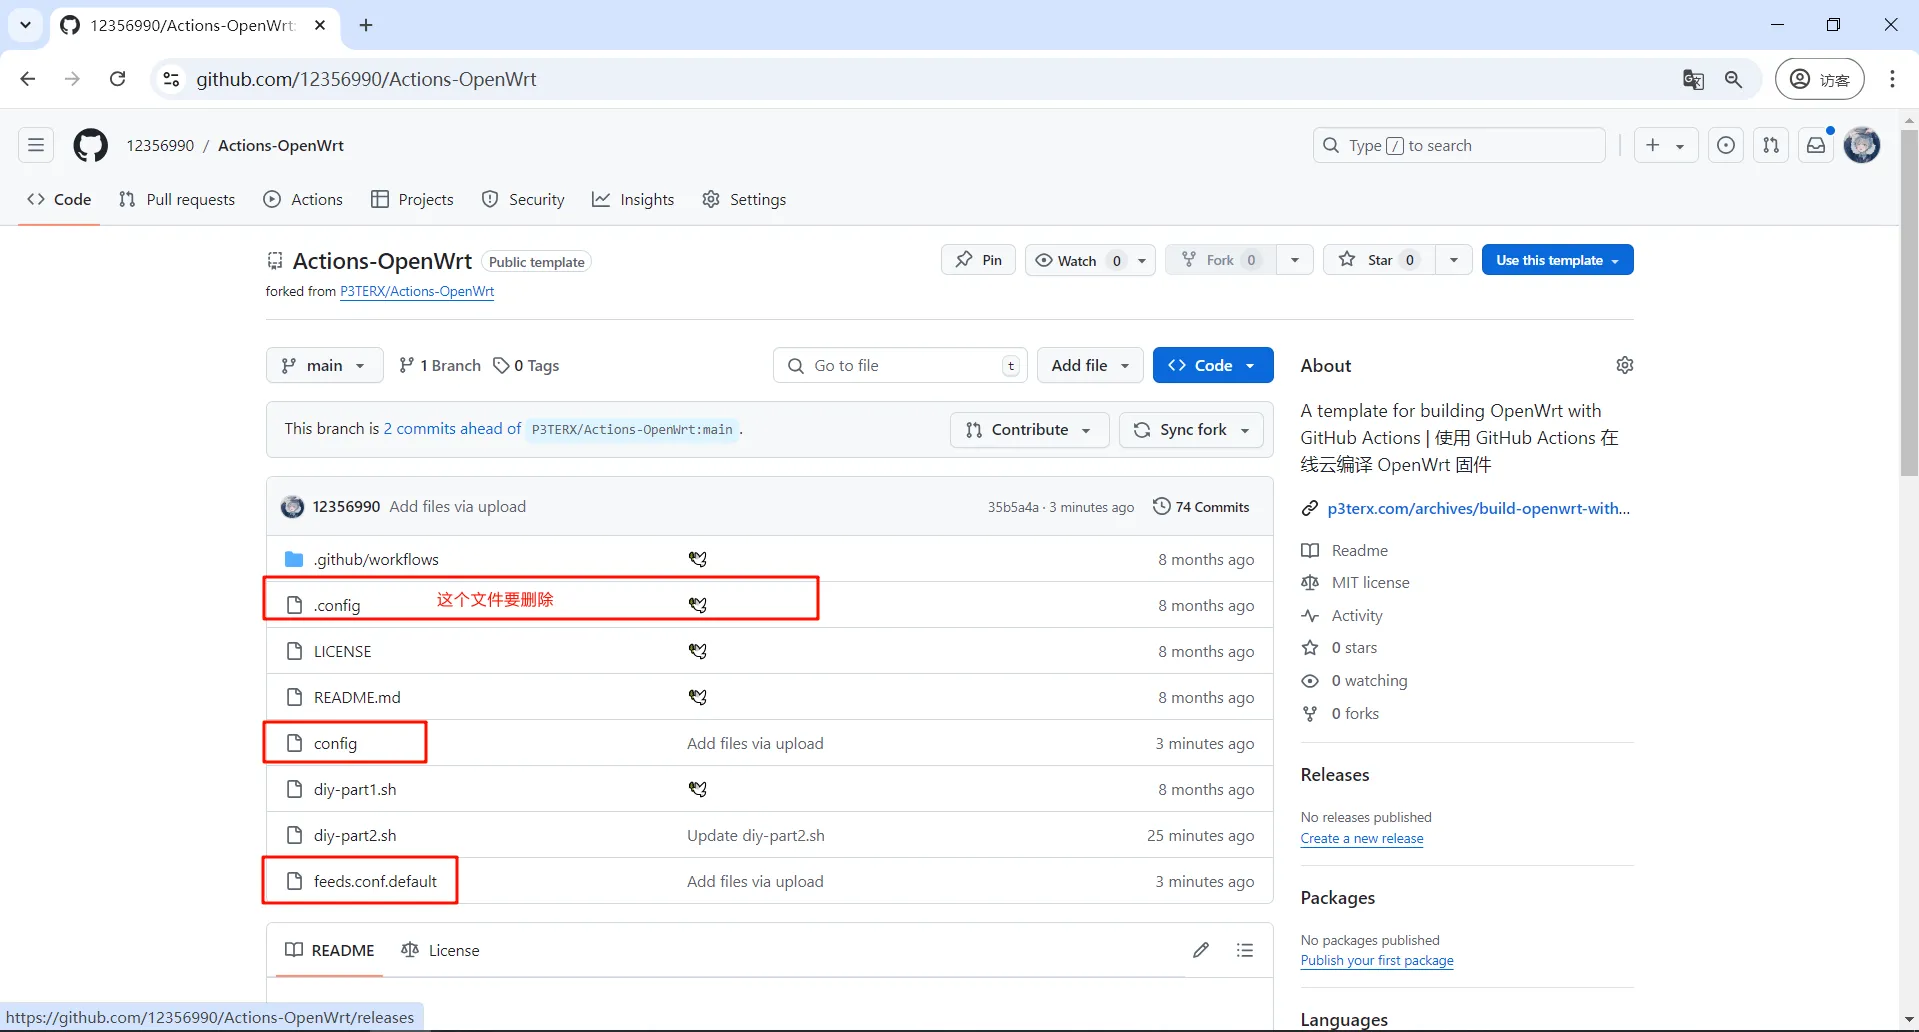Expand the Add file menu
The width and height of the screenshot is (1919, 1032).
pyautogui.click(x=1089, y=365)
